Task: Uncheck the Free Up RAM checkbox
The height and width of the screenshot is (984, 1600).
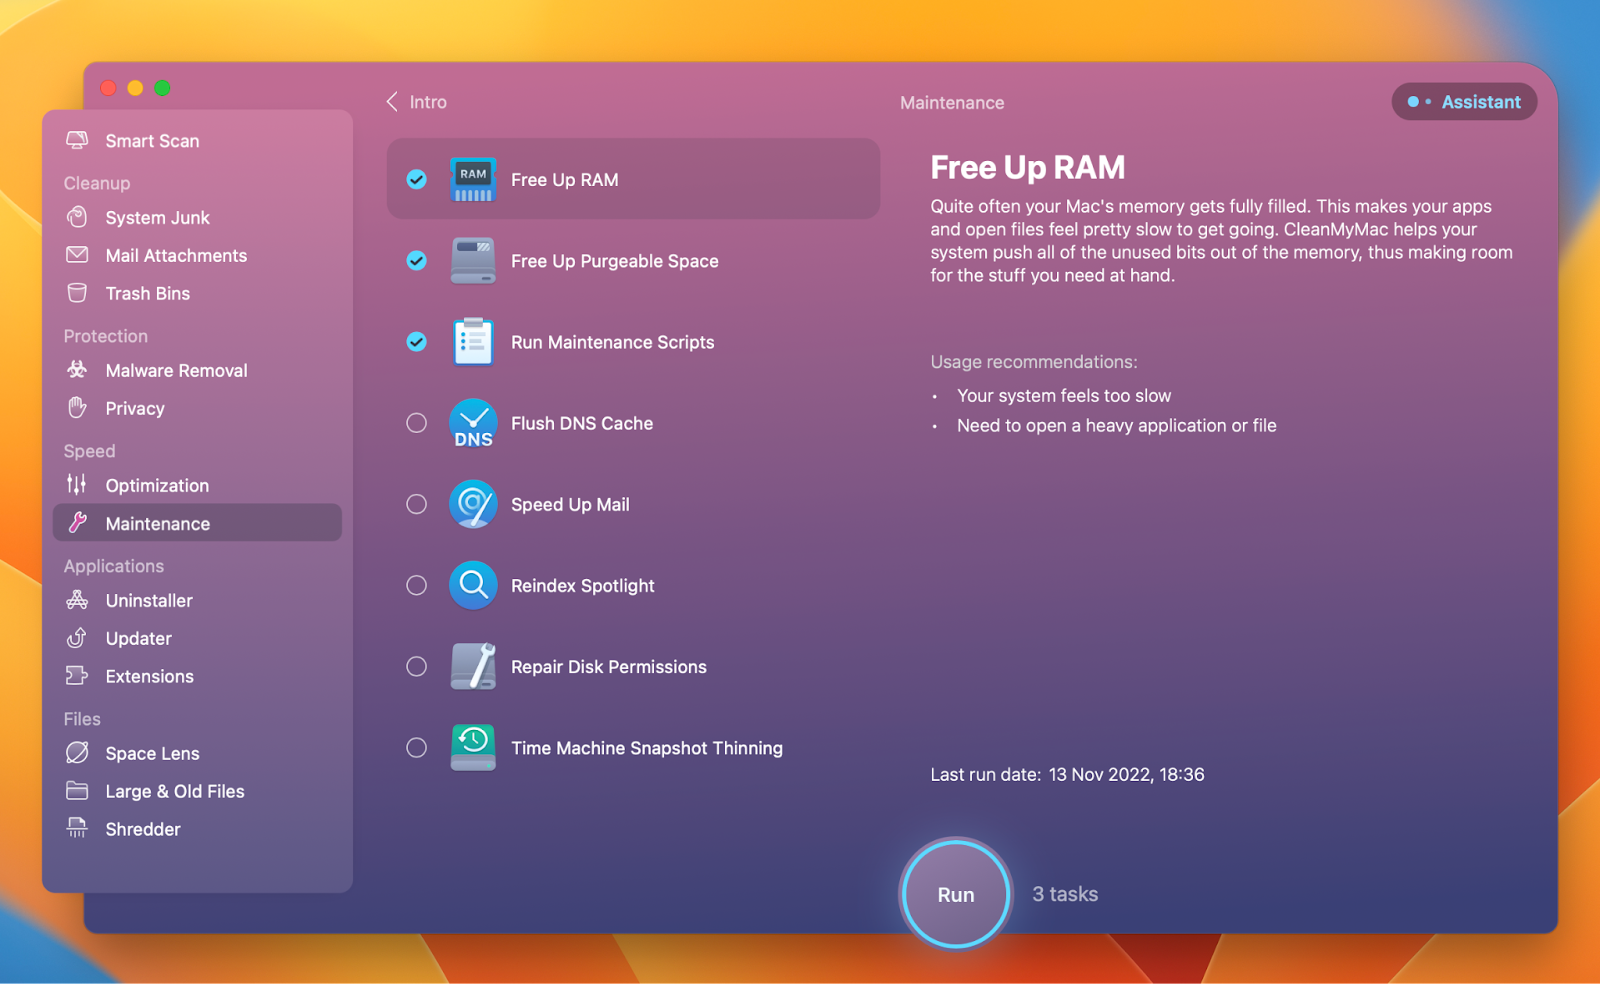Action: (417, 180)
